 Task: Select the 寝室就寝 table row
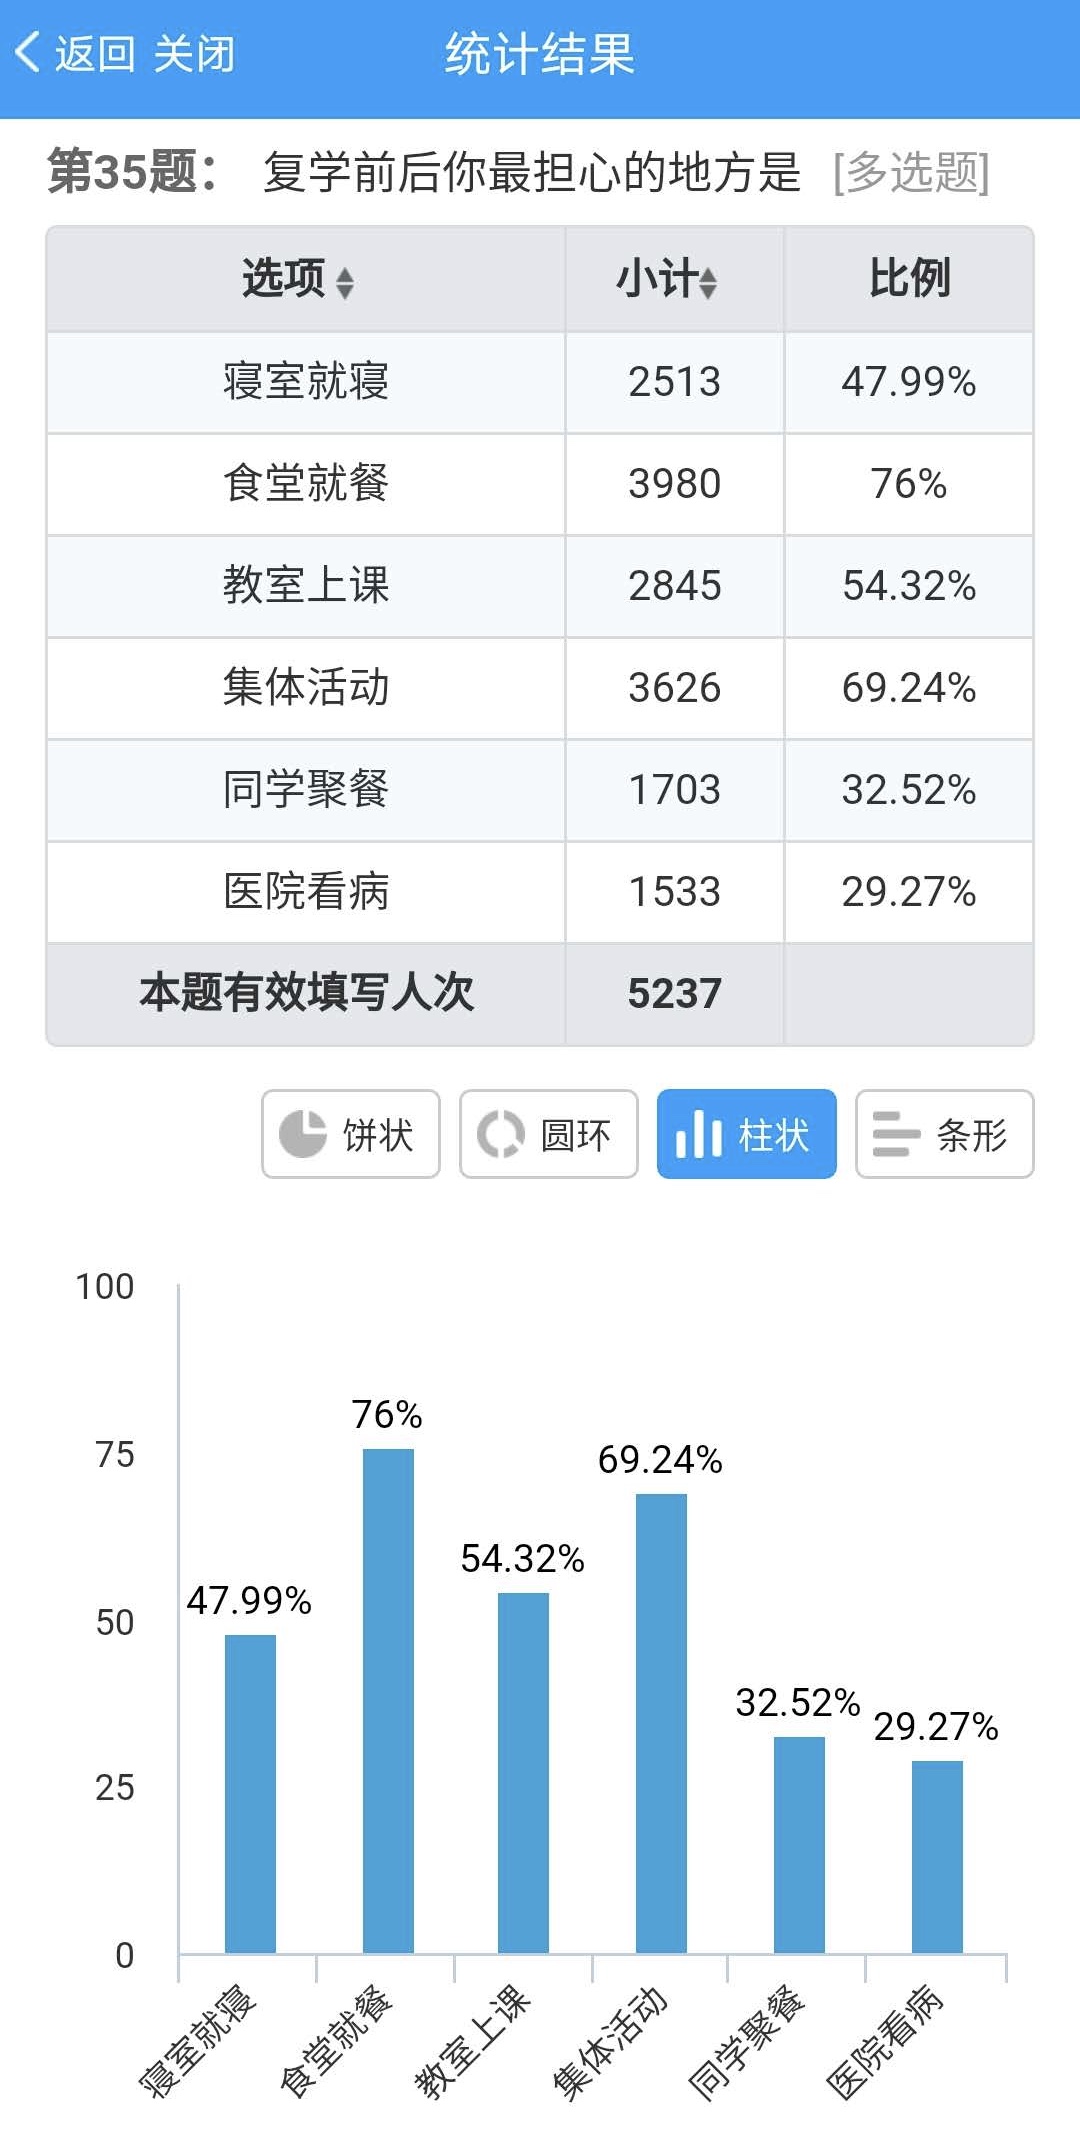306,382
